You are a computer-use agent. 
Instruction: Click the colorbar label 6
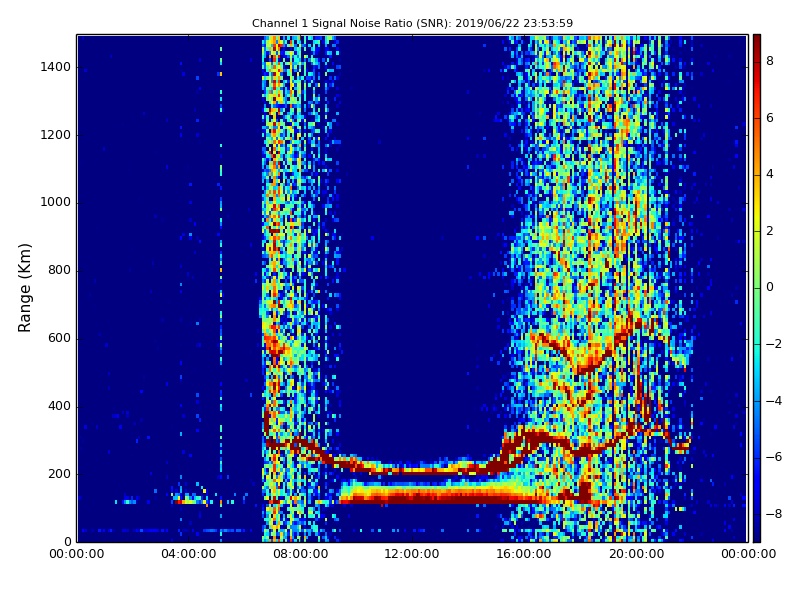770,118
